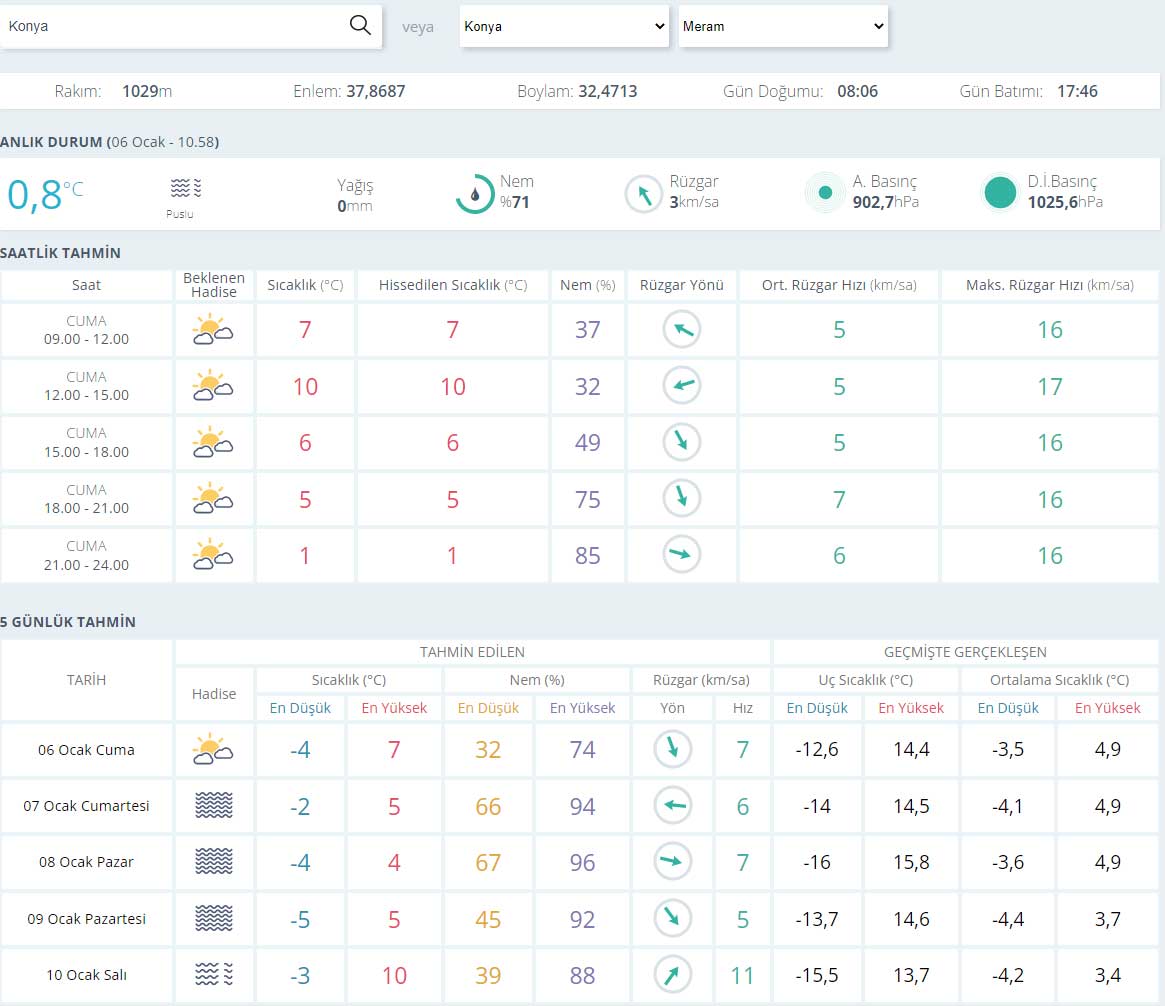
Task: Click the TAHMİN EDİLEN header
Action: pyautogui.click(x=473, y=652)
